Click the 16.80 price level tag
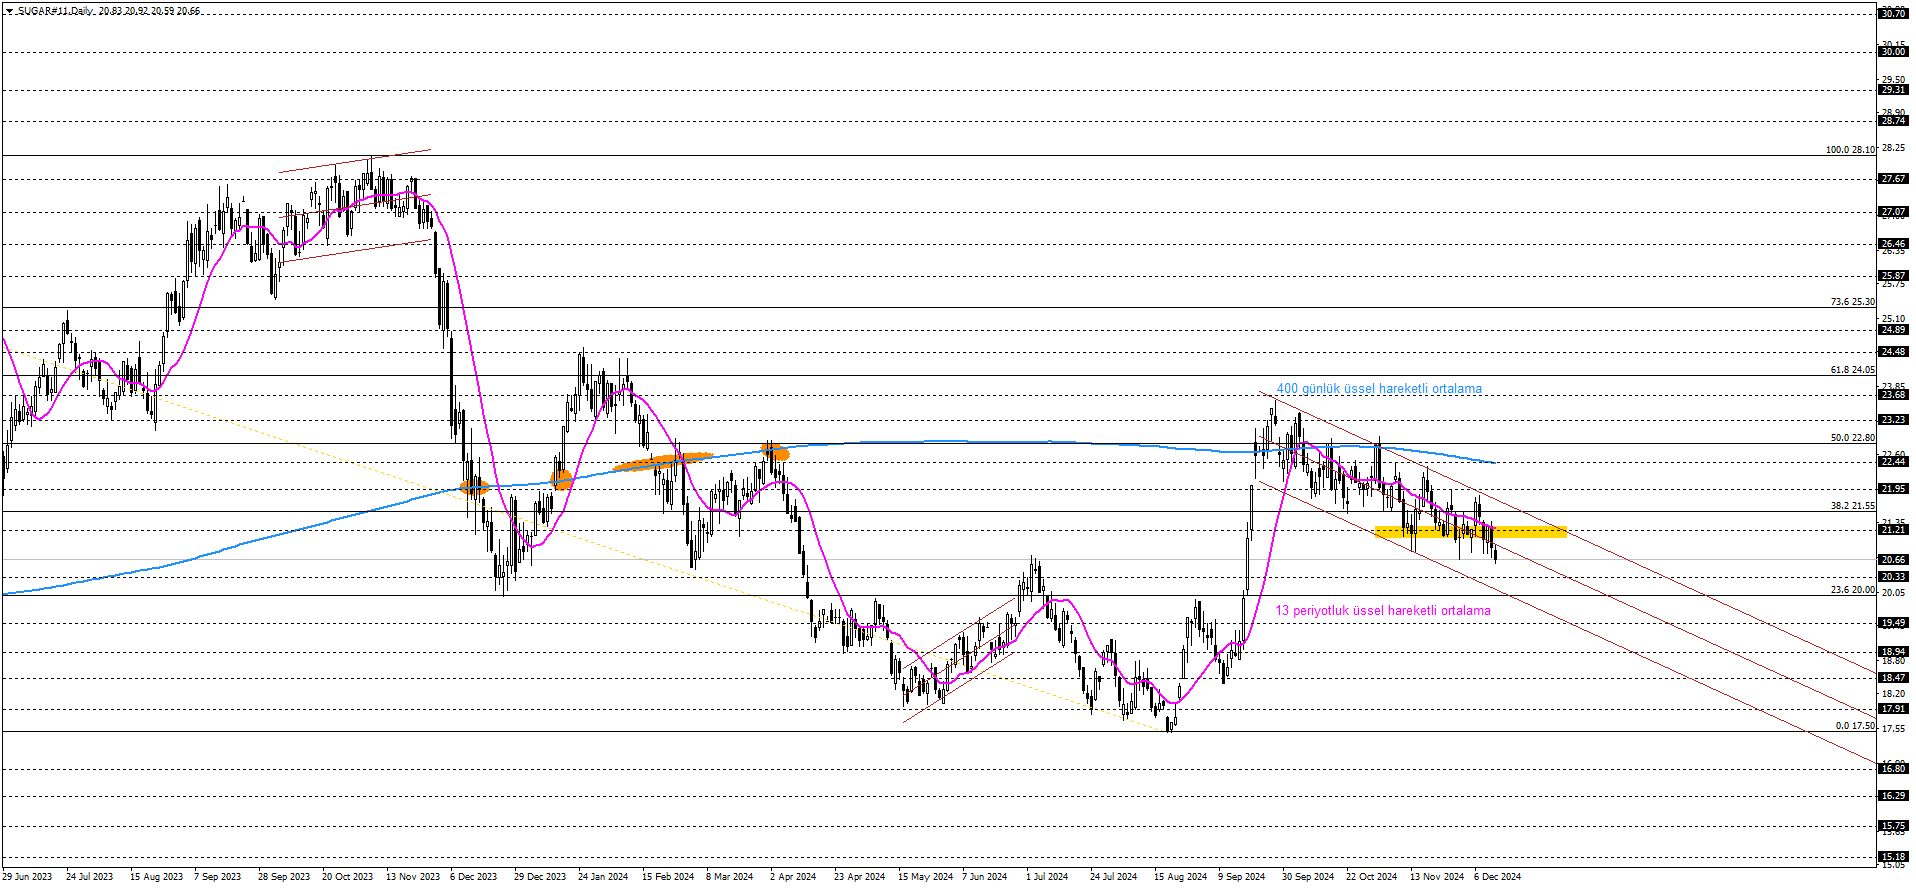The width and height of the screenshot is (1916, 888). pos(1893,769)
